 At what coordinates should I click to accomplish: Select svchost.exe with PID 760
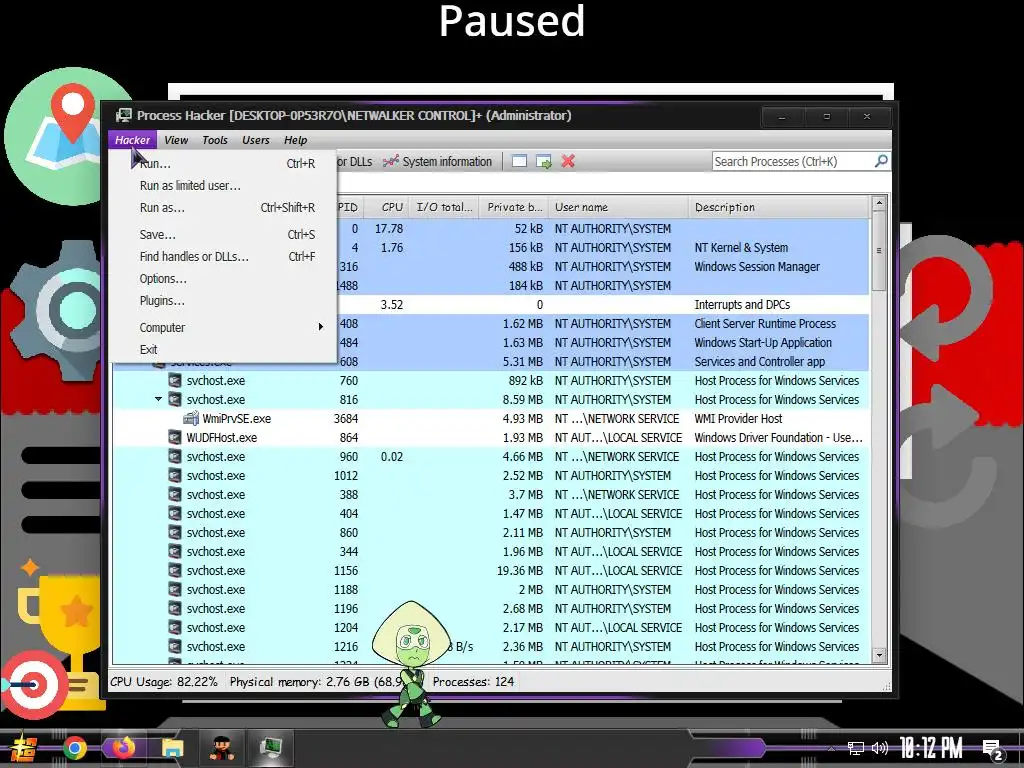click(491, 381)
